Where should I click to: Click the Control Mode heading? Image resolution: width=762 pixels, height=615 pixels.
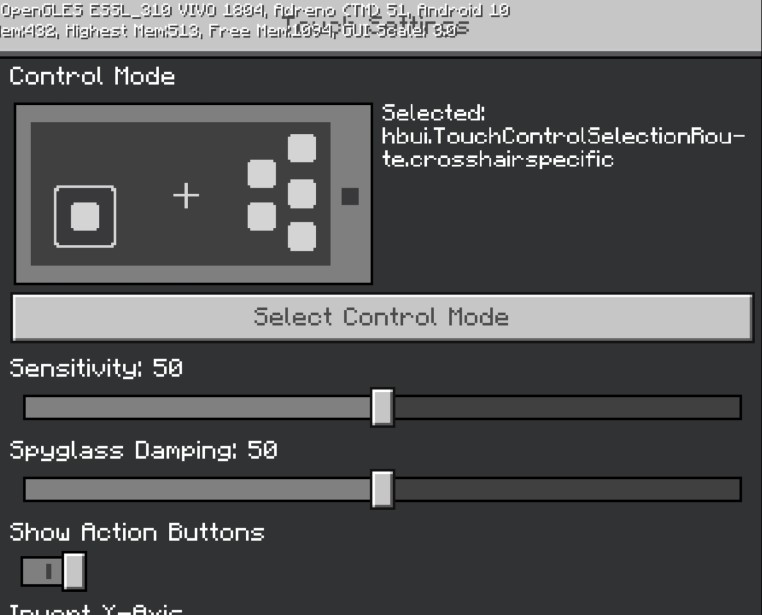(x=92, y=77)
